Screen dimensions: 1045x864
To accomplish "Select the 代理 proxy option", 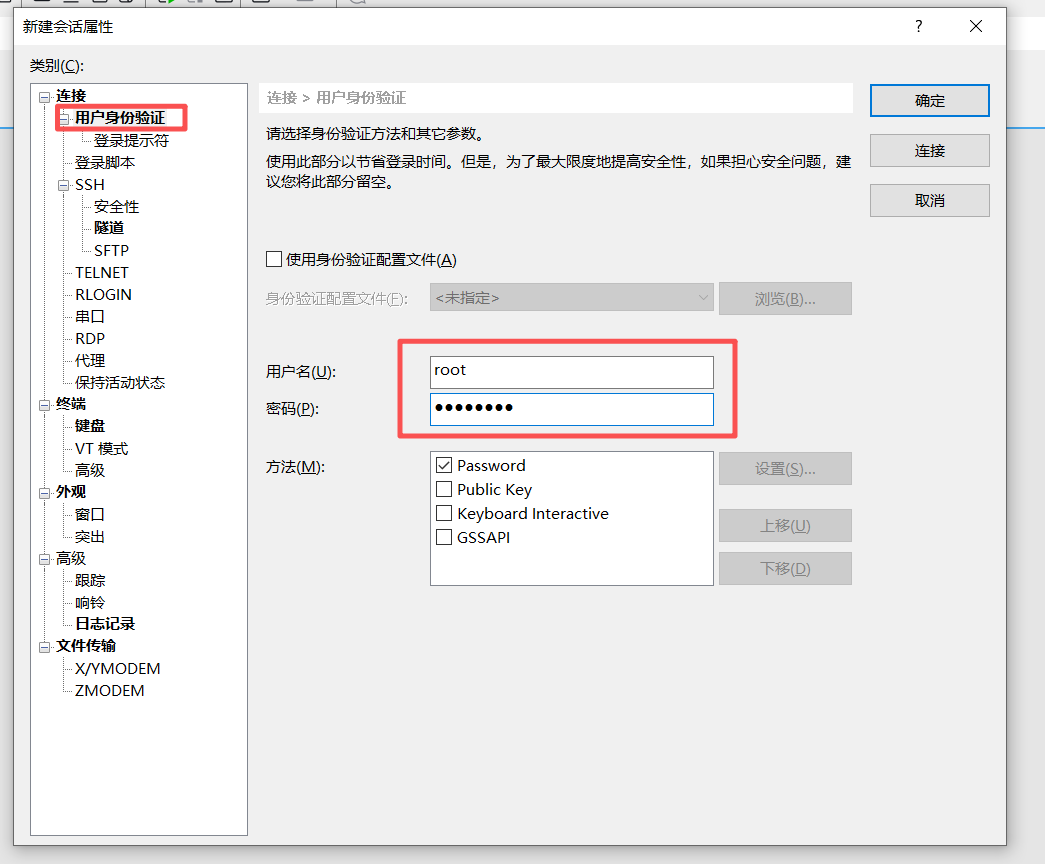I will [x=89, y=360].
